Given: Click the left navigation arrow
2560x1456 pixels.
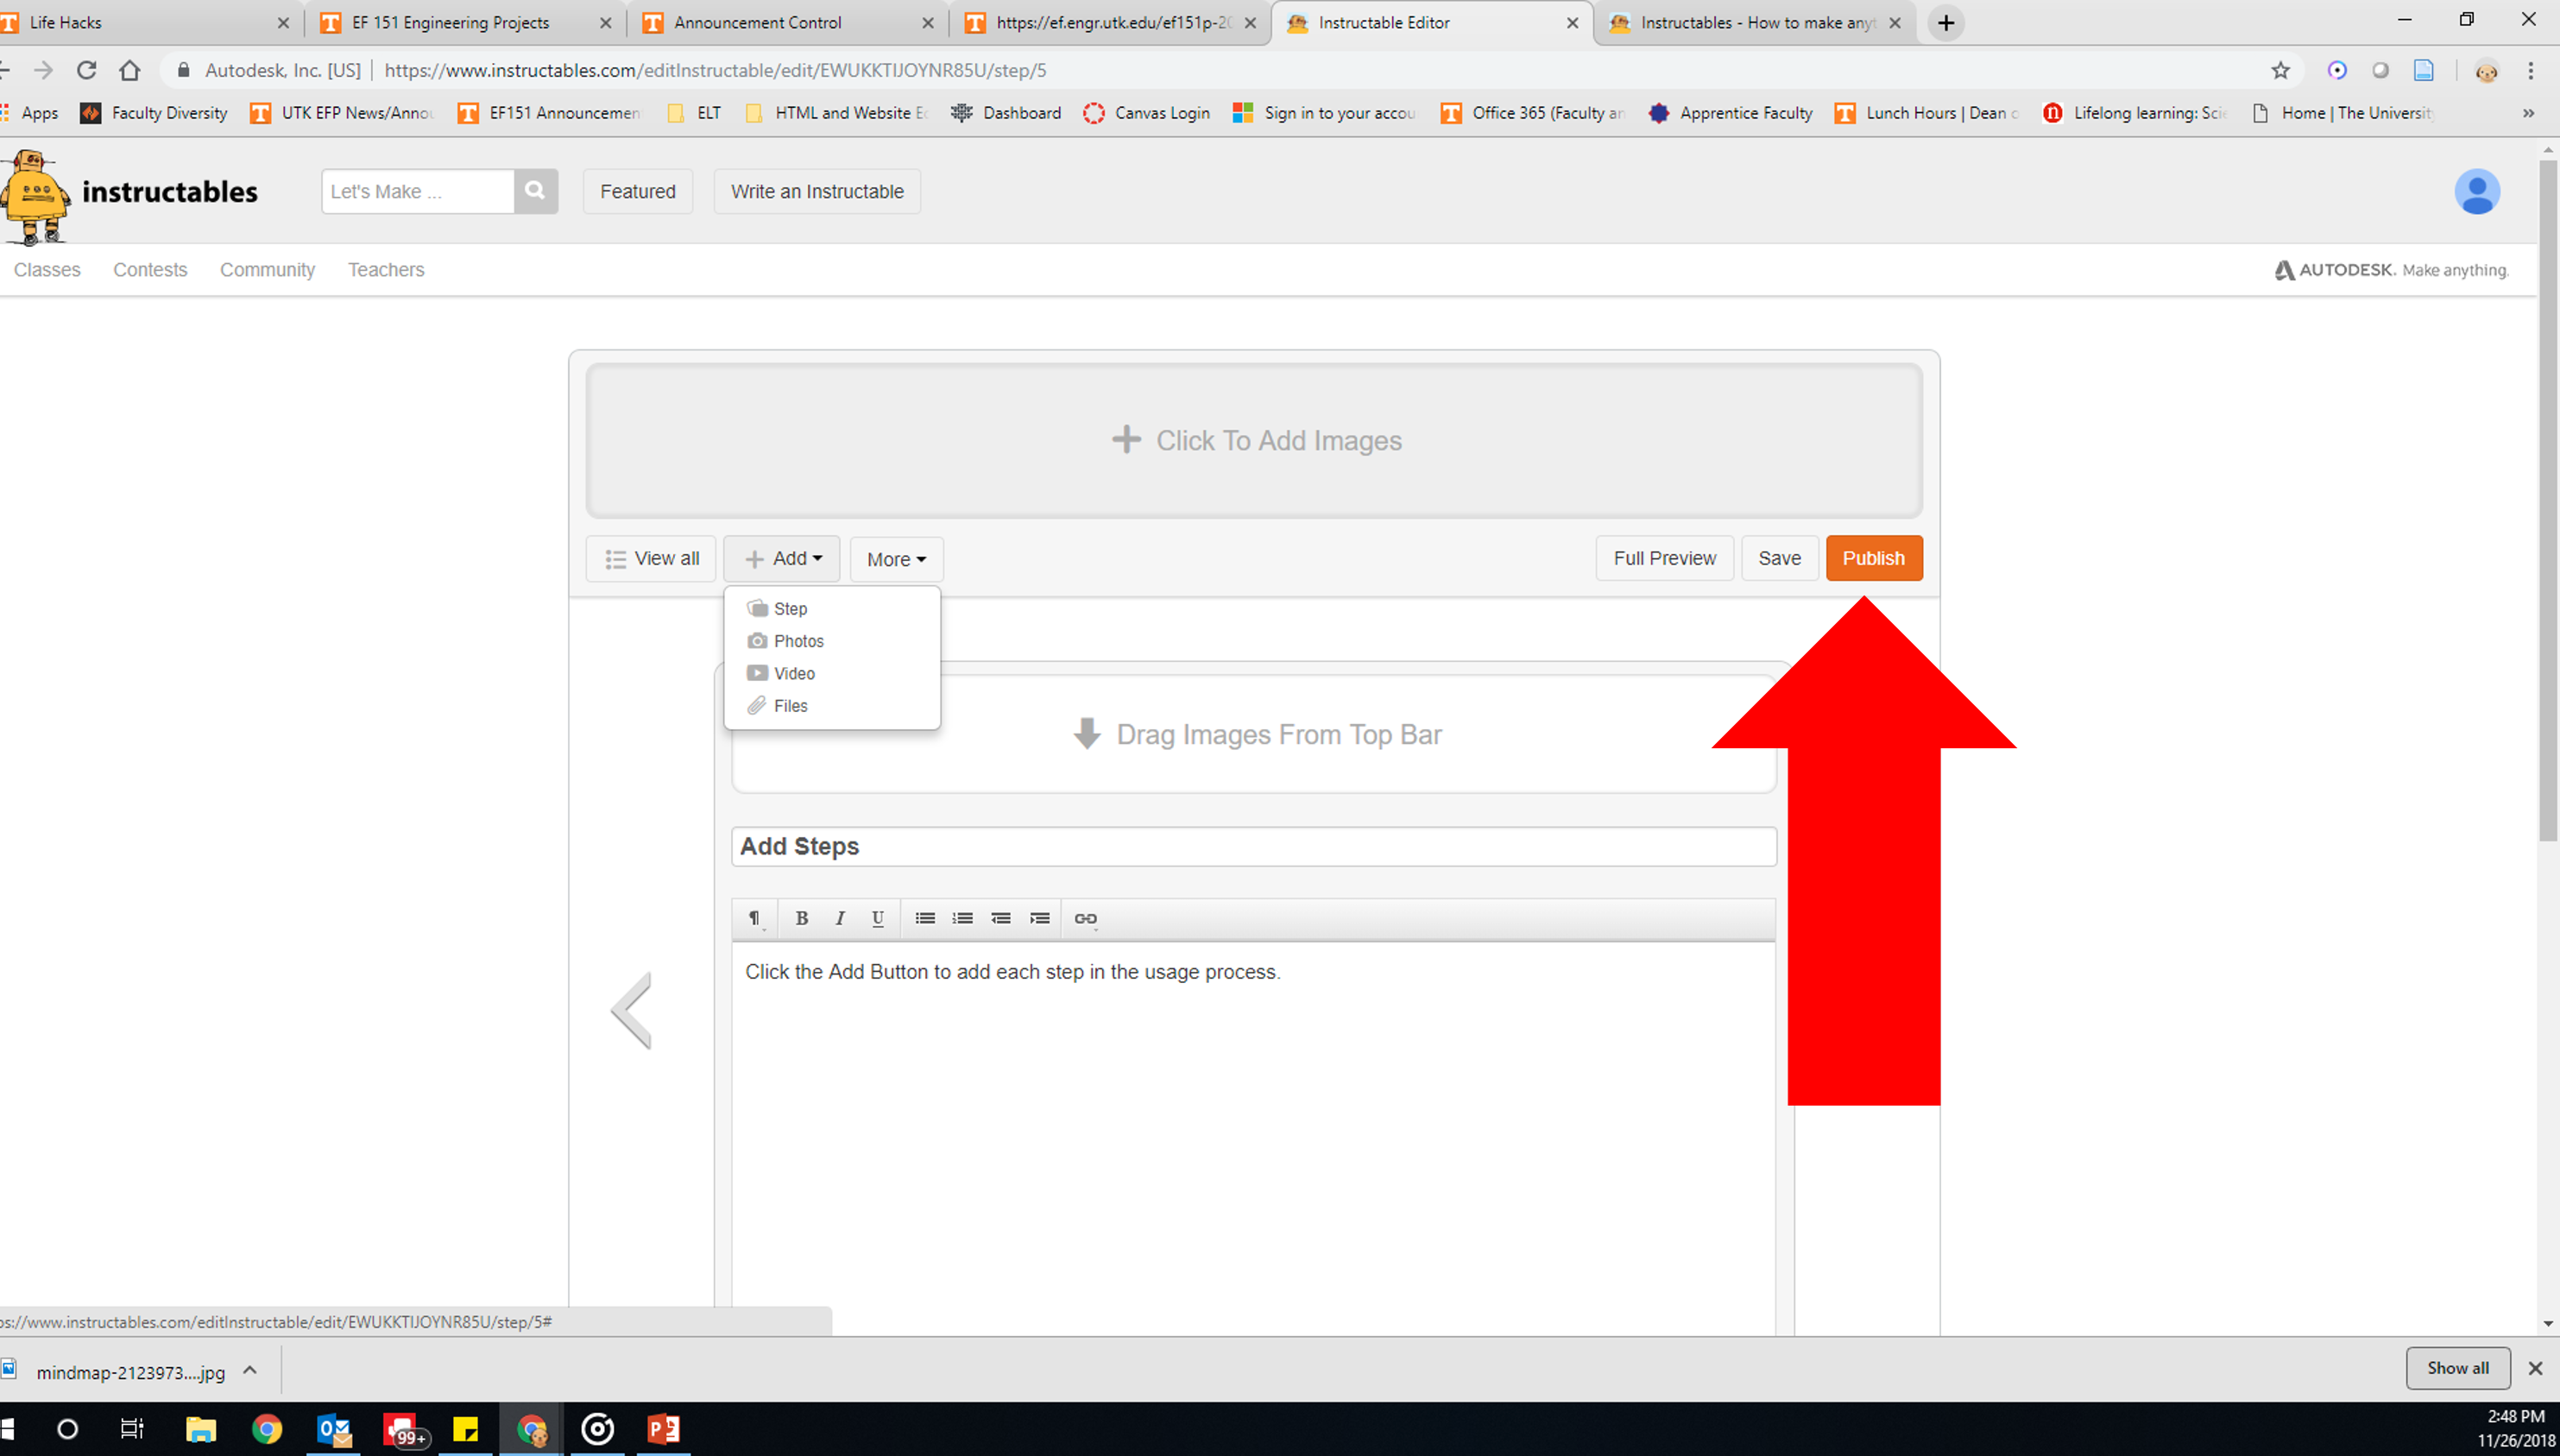Looking at the screenshot, I should click(x=631, y=1012).
